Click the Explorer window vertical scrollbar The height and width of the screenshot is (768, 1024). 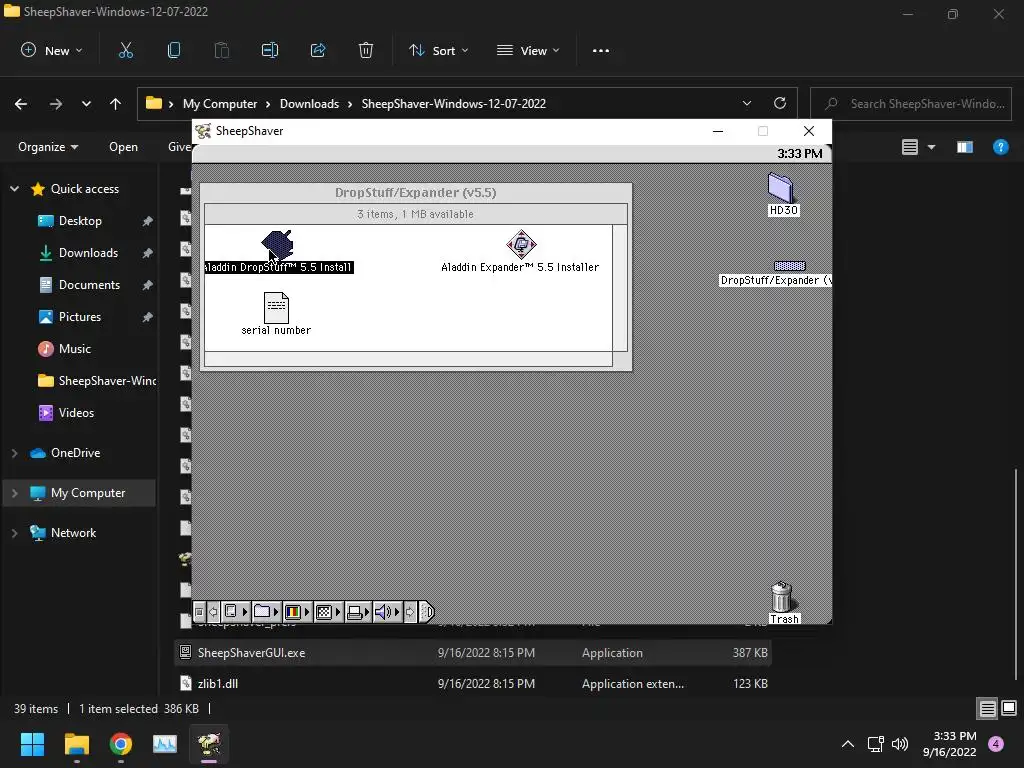(x=1015, y=573)
